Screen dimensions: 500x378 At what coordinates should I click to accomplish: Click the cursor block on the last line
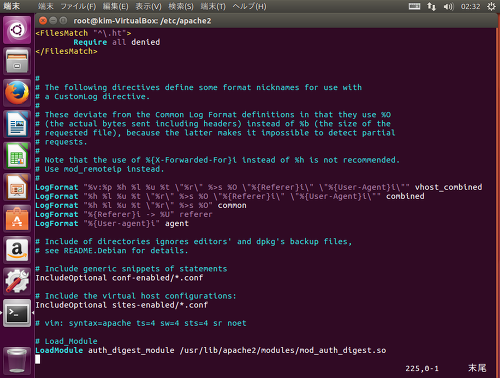(x=38, y=359)
